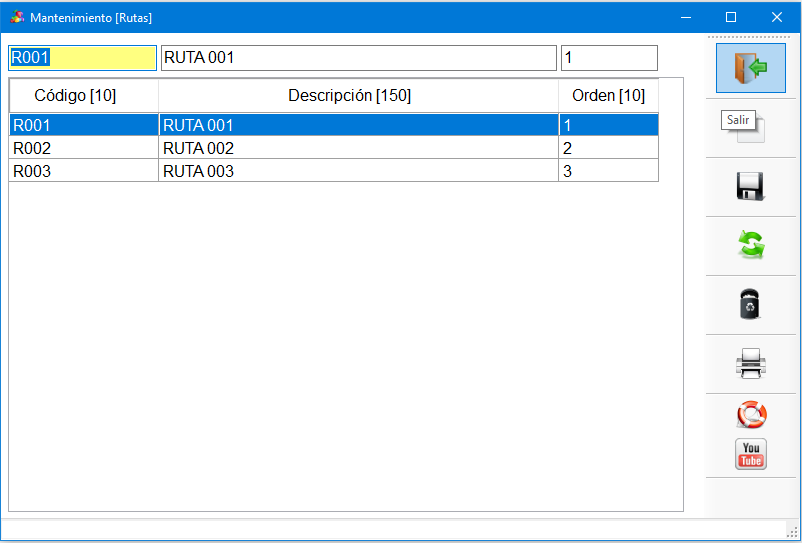This screenshot has width=802, height=543.
Task: Click the order cell of row R001
Action: 609,125
